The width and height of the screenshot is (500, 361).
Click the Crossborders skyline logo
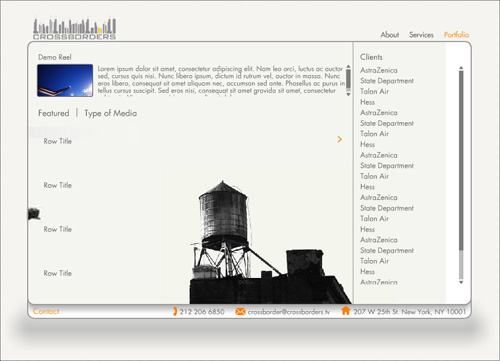point(74,29)
